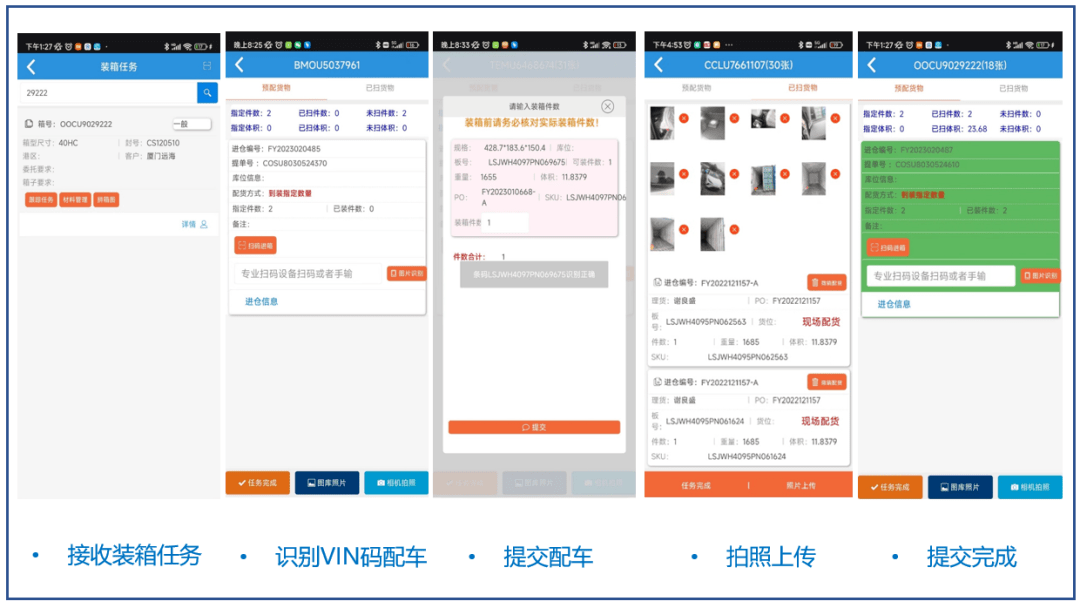Select 预配货物 tab on OOCU9029222(18张) screen
Screen dimensions: 1080x608
[908, 88]
